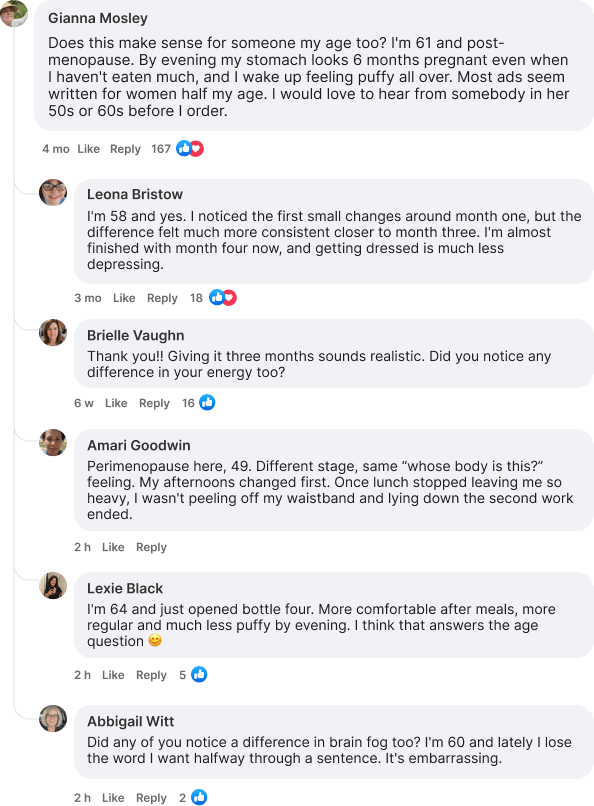Like Gianna Mosley's comment

(x=88, y=149)
